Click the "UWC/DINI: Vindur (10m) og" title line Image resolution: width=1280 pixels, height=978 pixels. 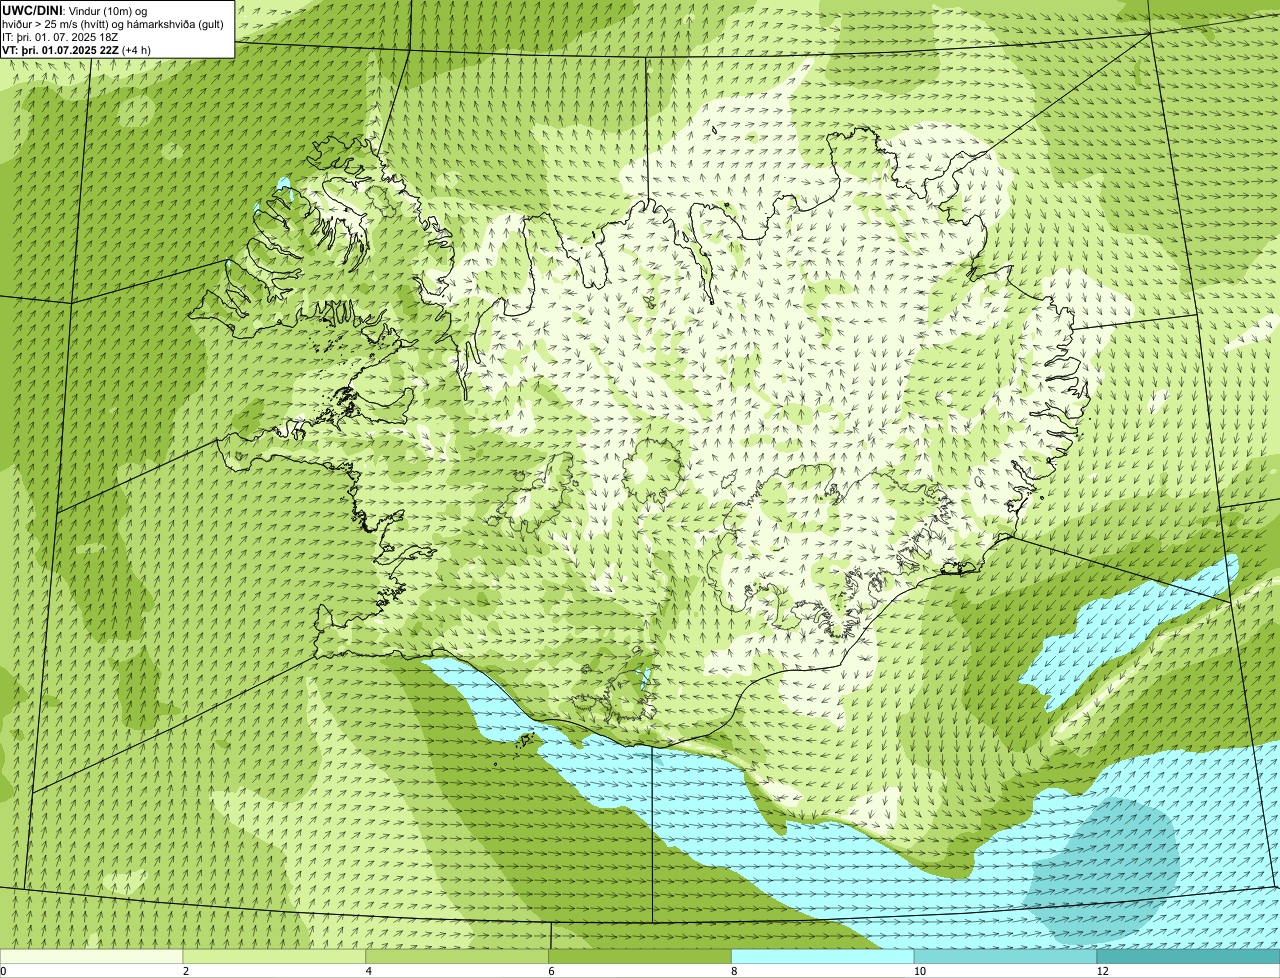point(75,11)
